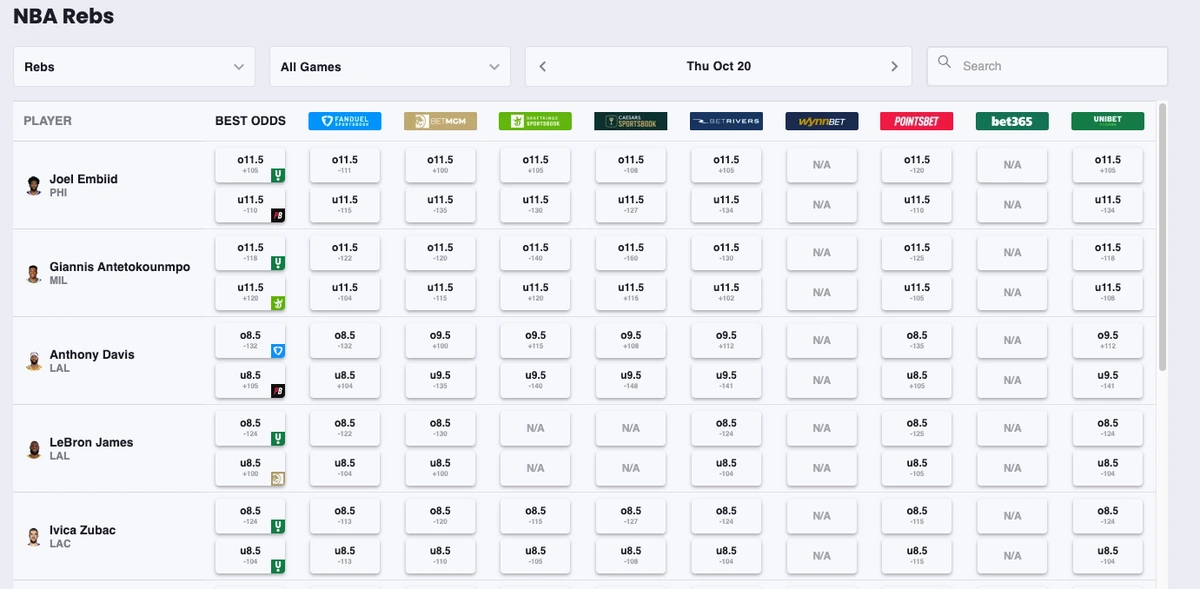1200x589 pixels.
Task: Click LeBron James's player avatar
Action: pos(34,449)
